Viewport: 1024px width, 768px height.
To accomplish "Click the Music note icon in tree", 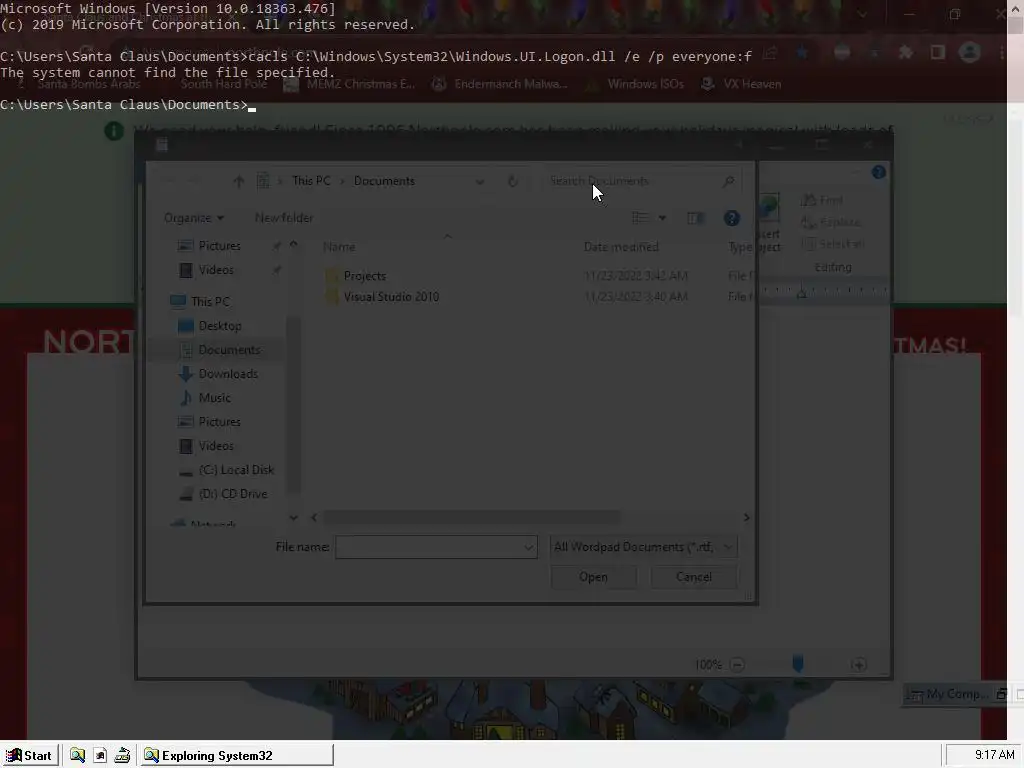I will pyautogui.click(x=186, y=398).
